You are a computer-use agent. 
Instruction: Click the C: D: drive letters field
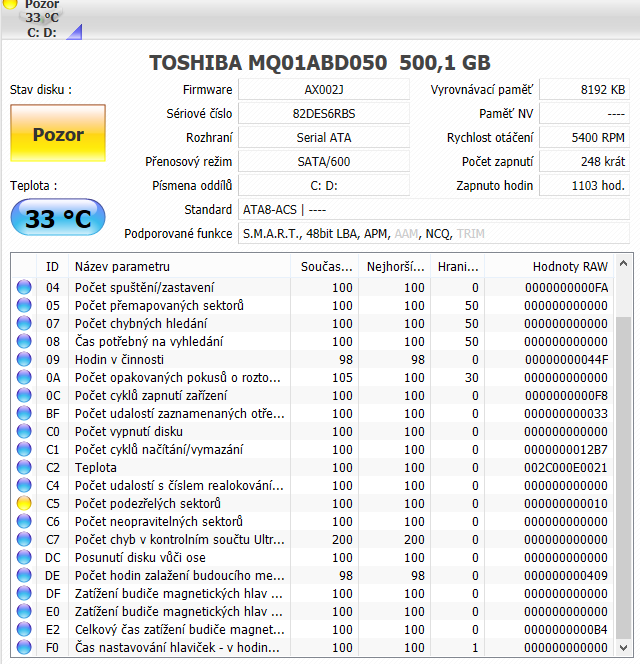coord(324,185)
